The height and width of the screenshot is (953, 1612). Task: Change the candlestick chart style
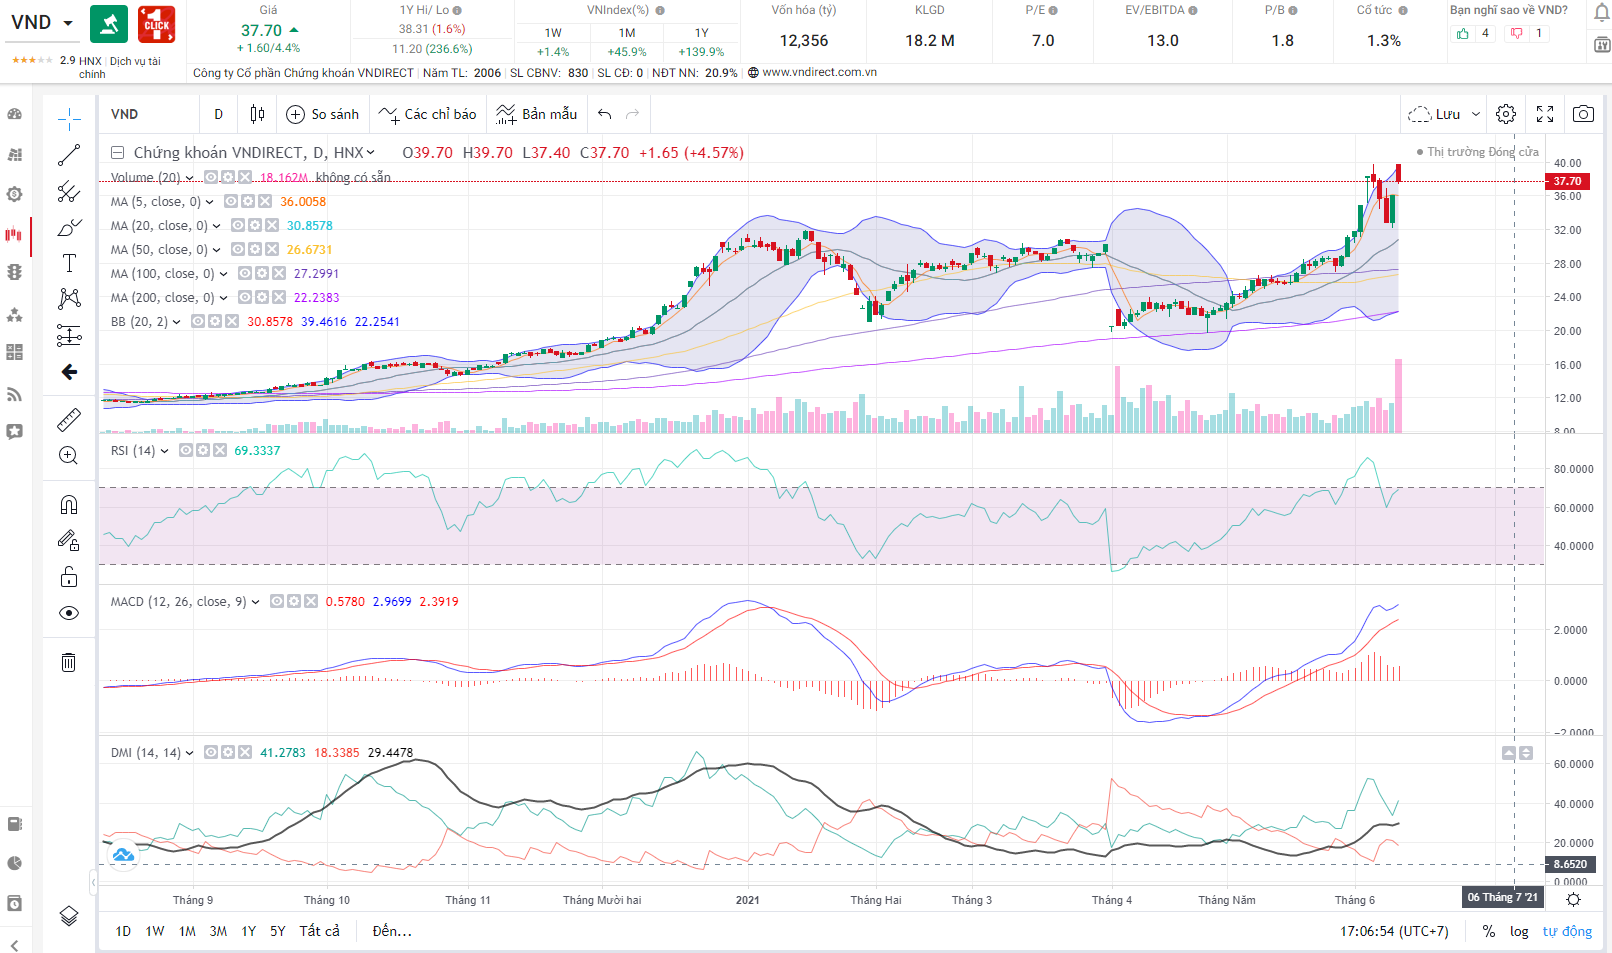coord(257,114)
